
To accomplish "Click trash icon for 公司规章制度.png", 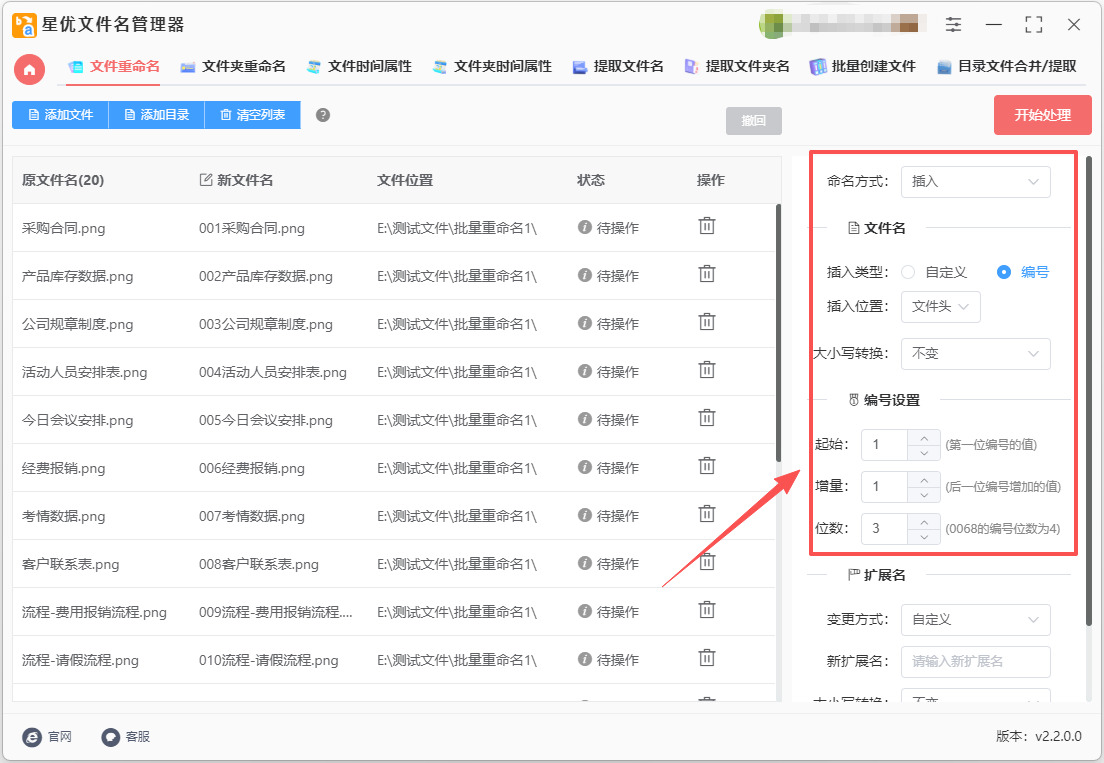I will coord(706,322).
